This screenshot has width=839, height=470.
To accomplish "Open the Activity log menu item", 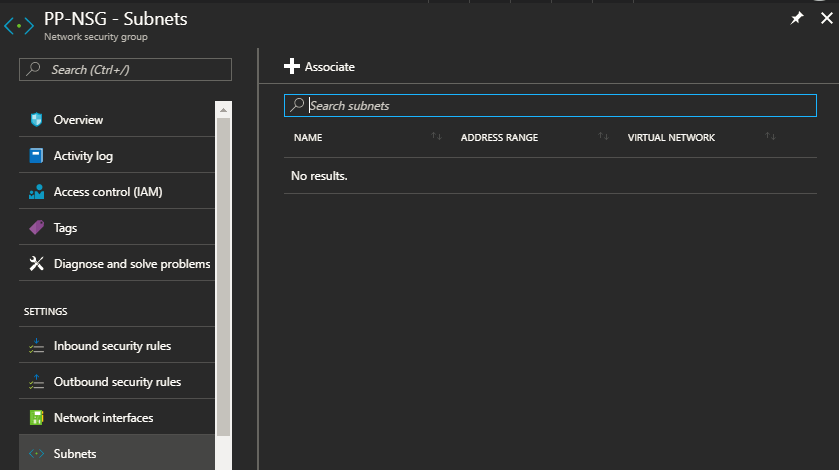I will point(83,156).
